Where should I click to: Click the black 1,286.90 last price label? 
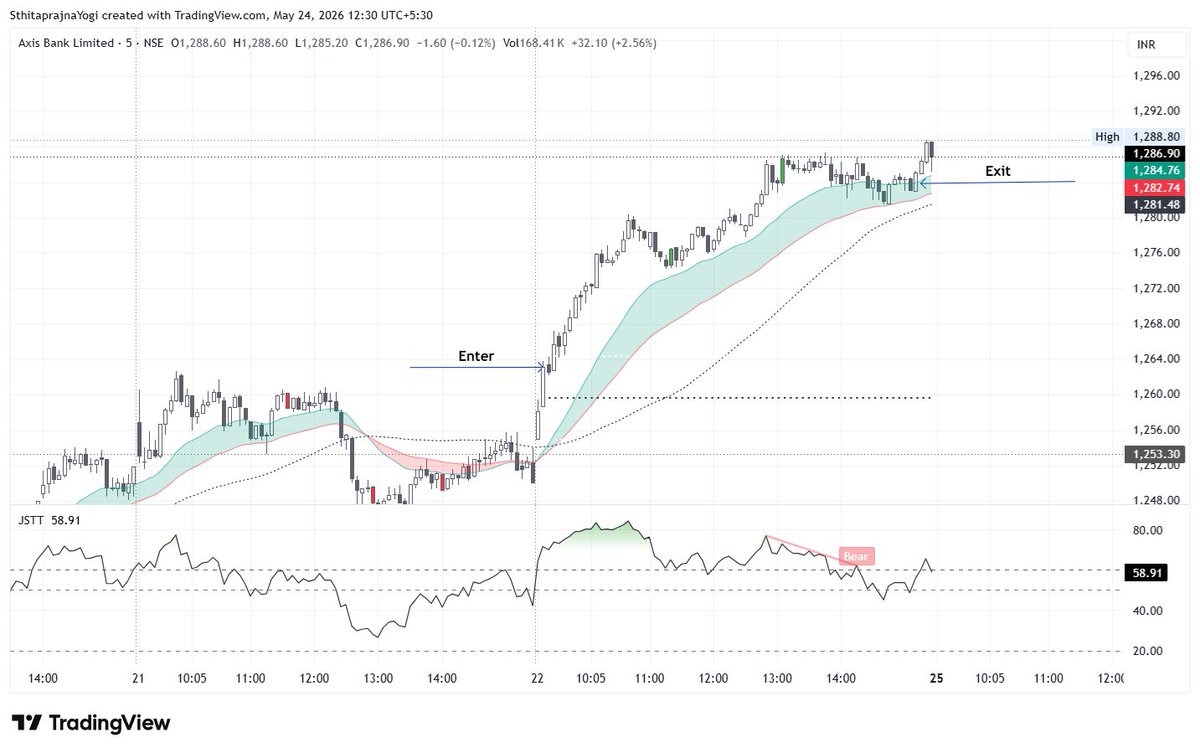point(1156,154)
